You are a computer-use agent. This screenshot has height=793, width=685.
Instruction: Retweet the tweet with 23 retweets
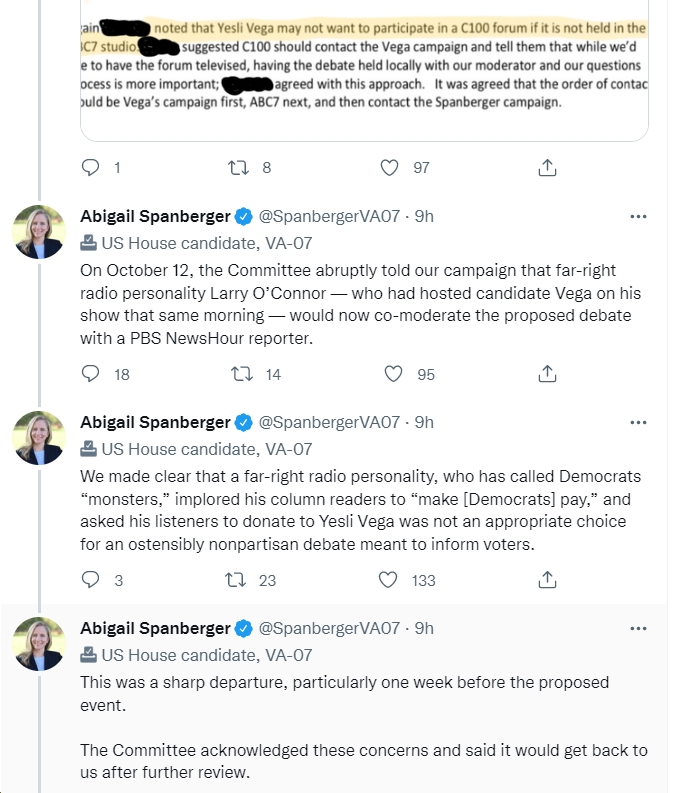[x=235, y=580]
